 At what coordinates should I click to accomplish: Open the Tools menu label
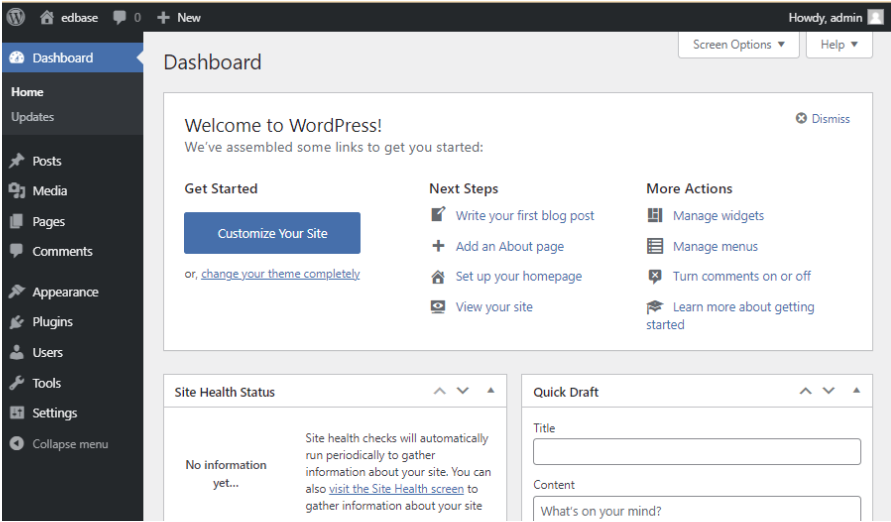[x=46, y=383]
